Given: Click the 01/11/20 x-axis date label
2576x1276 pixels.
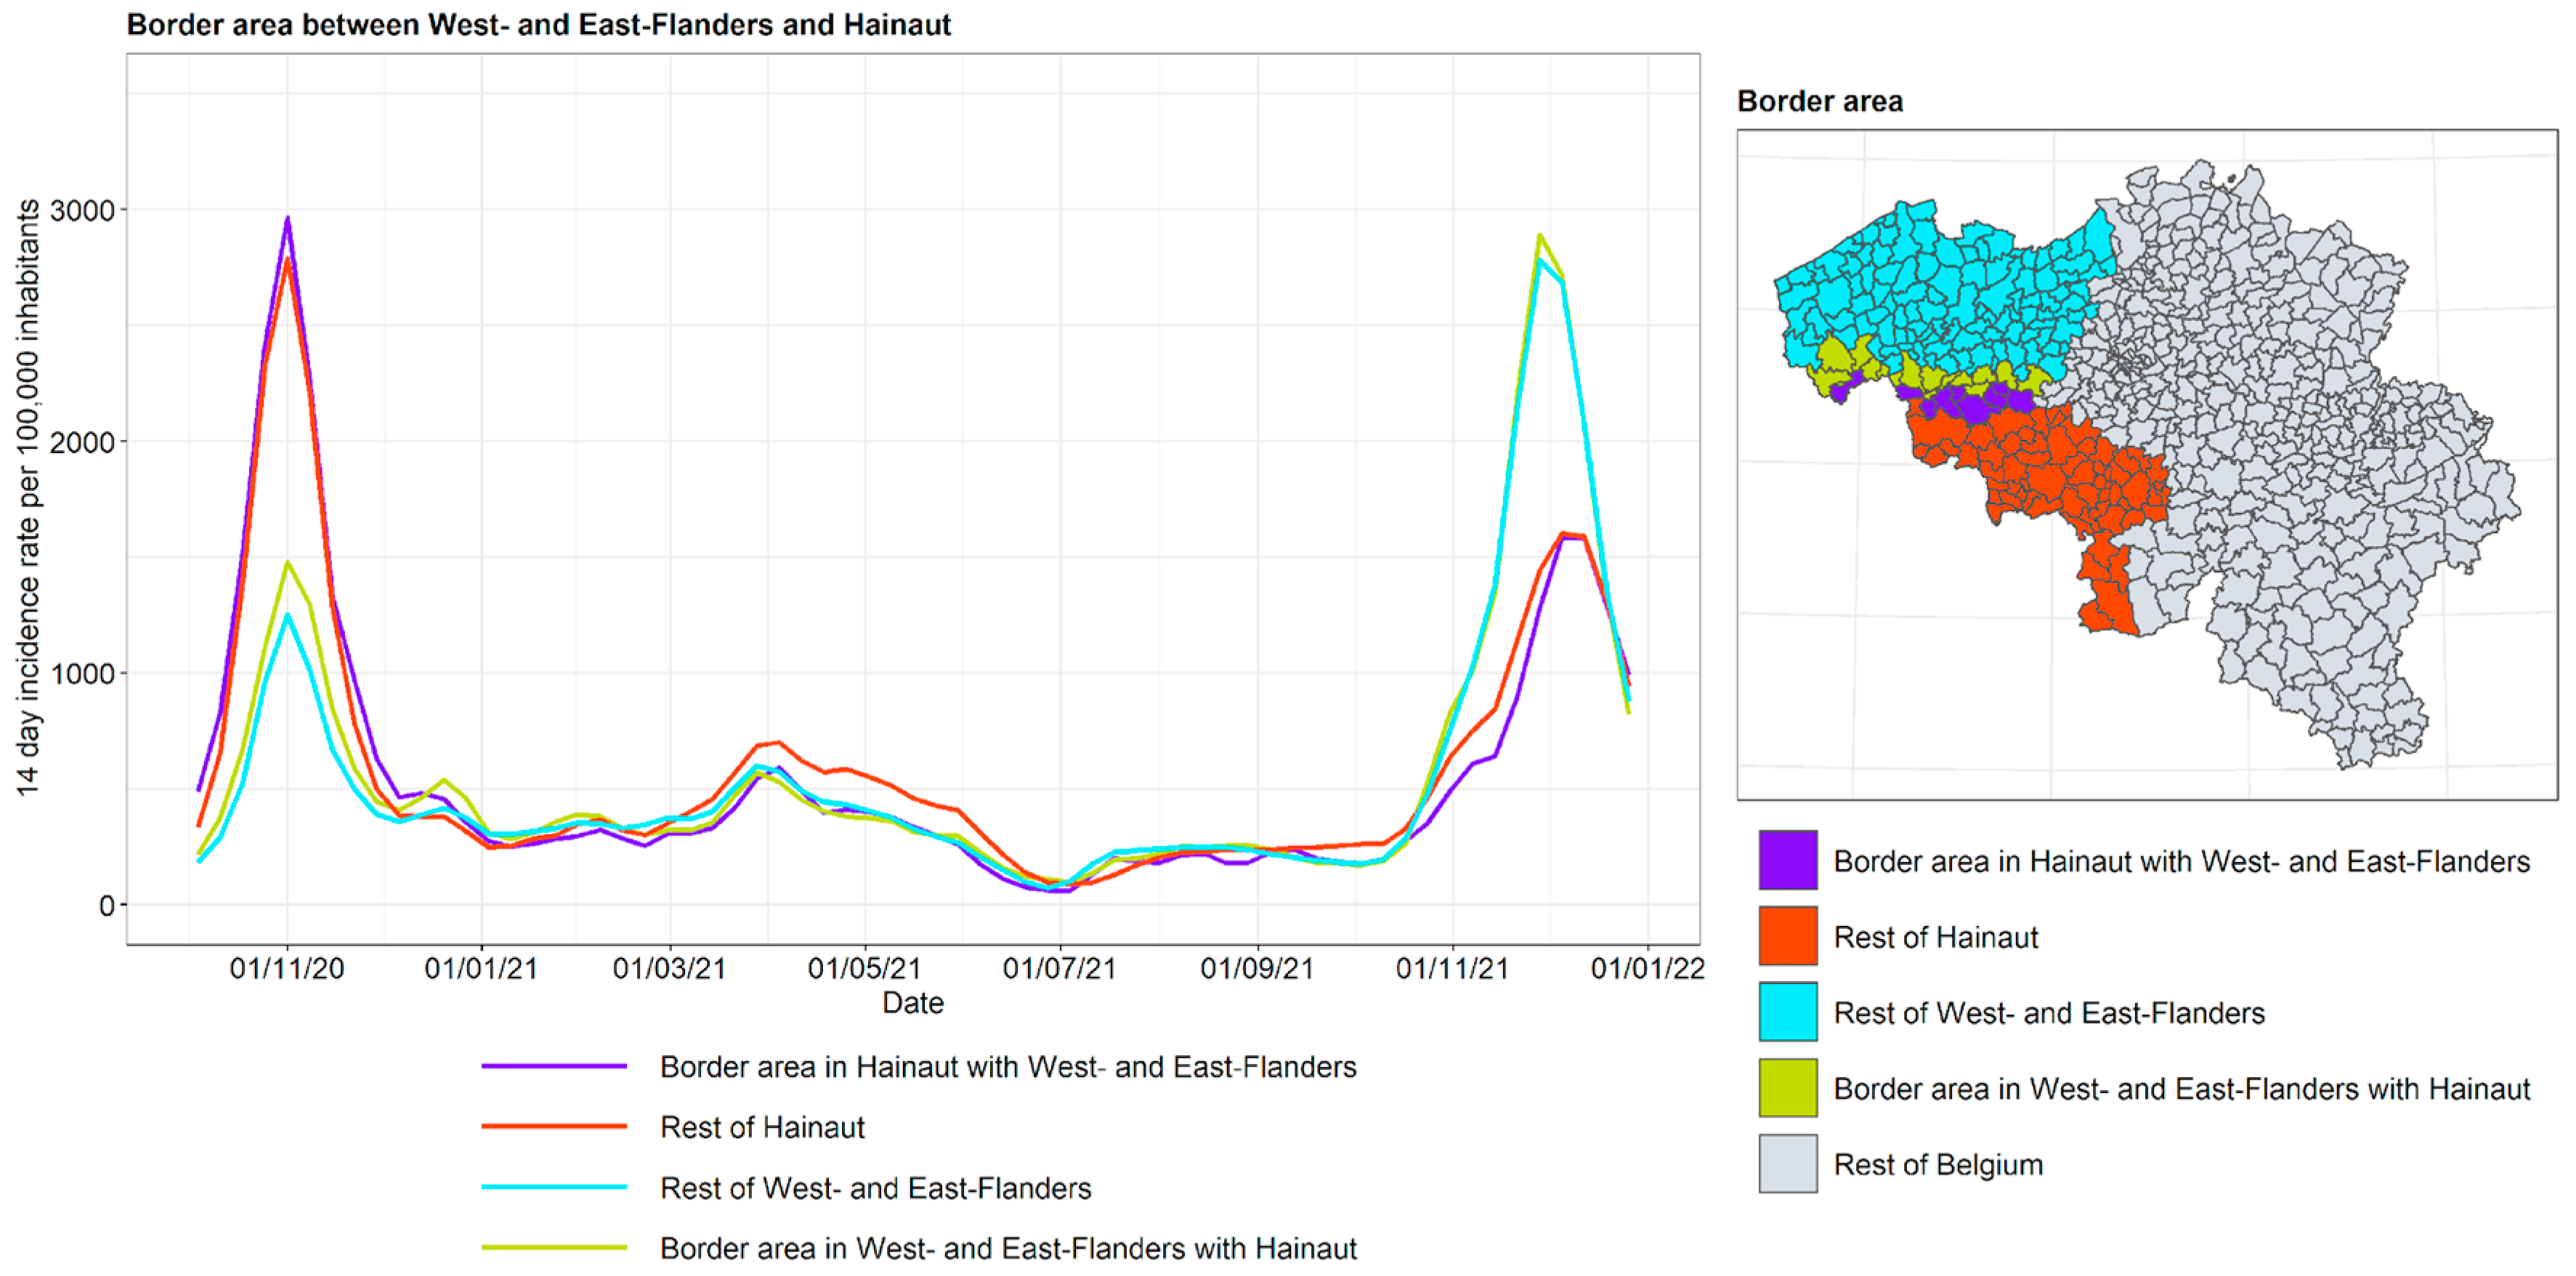Looking at the screenshot, I should pos(287,969).
